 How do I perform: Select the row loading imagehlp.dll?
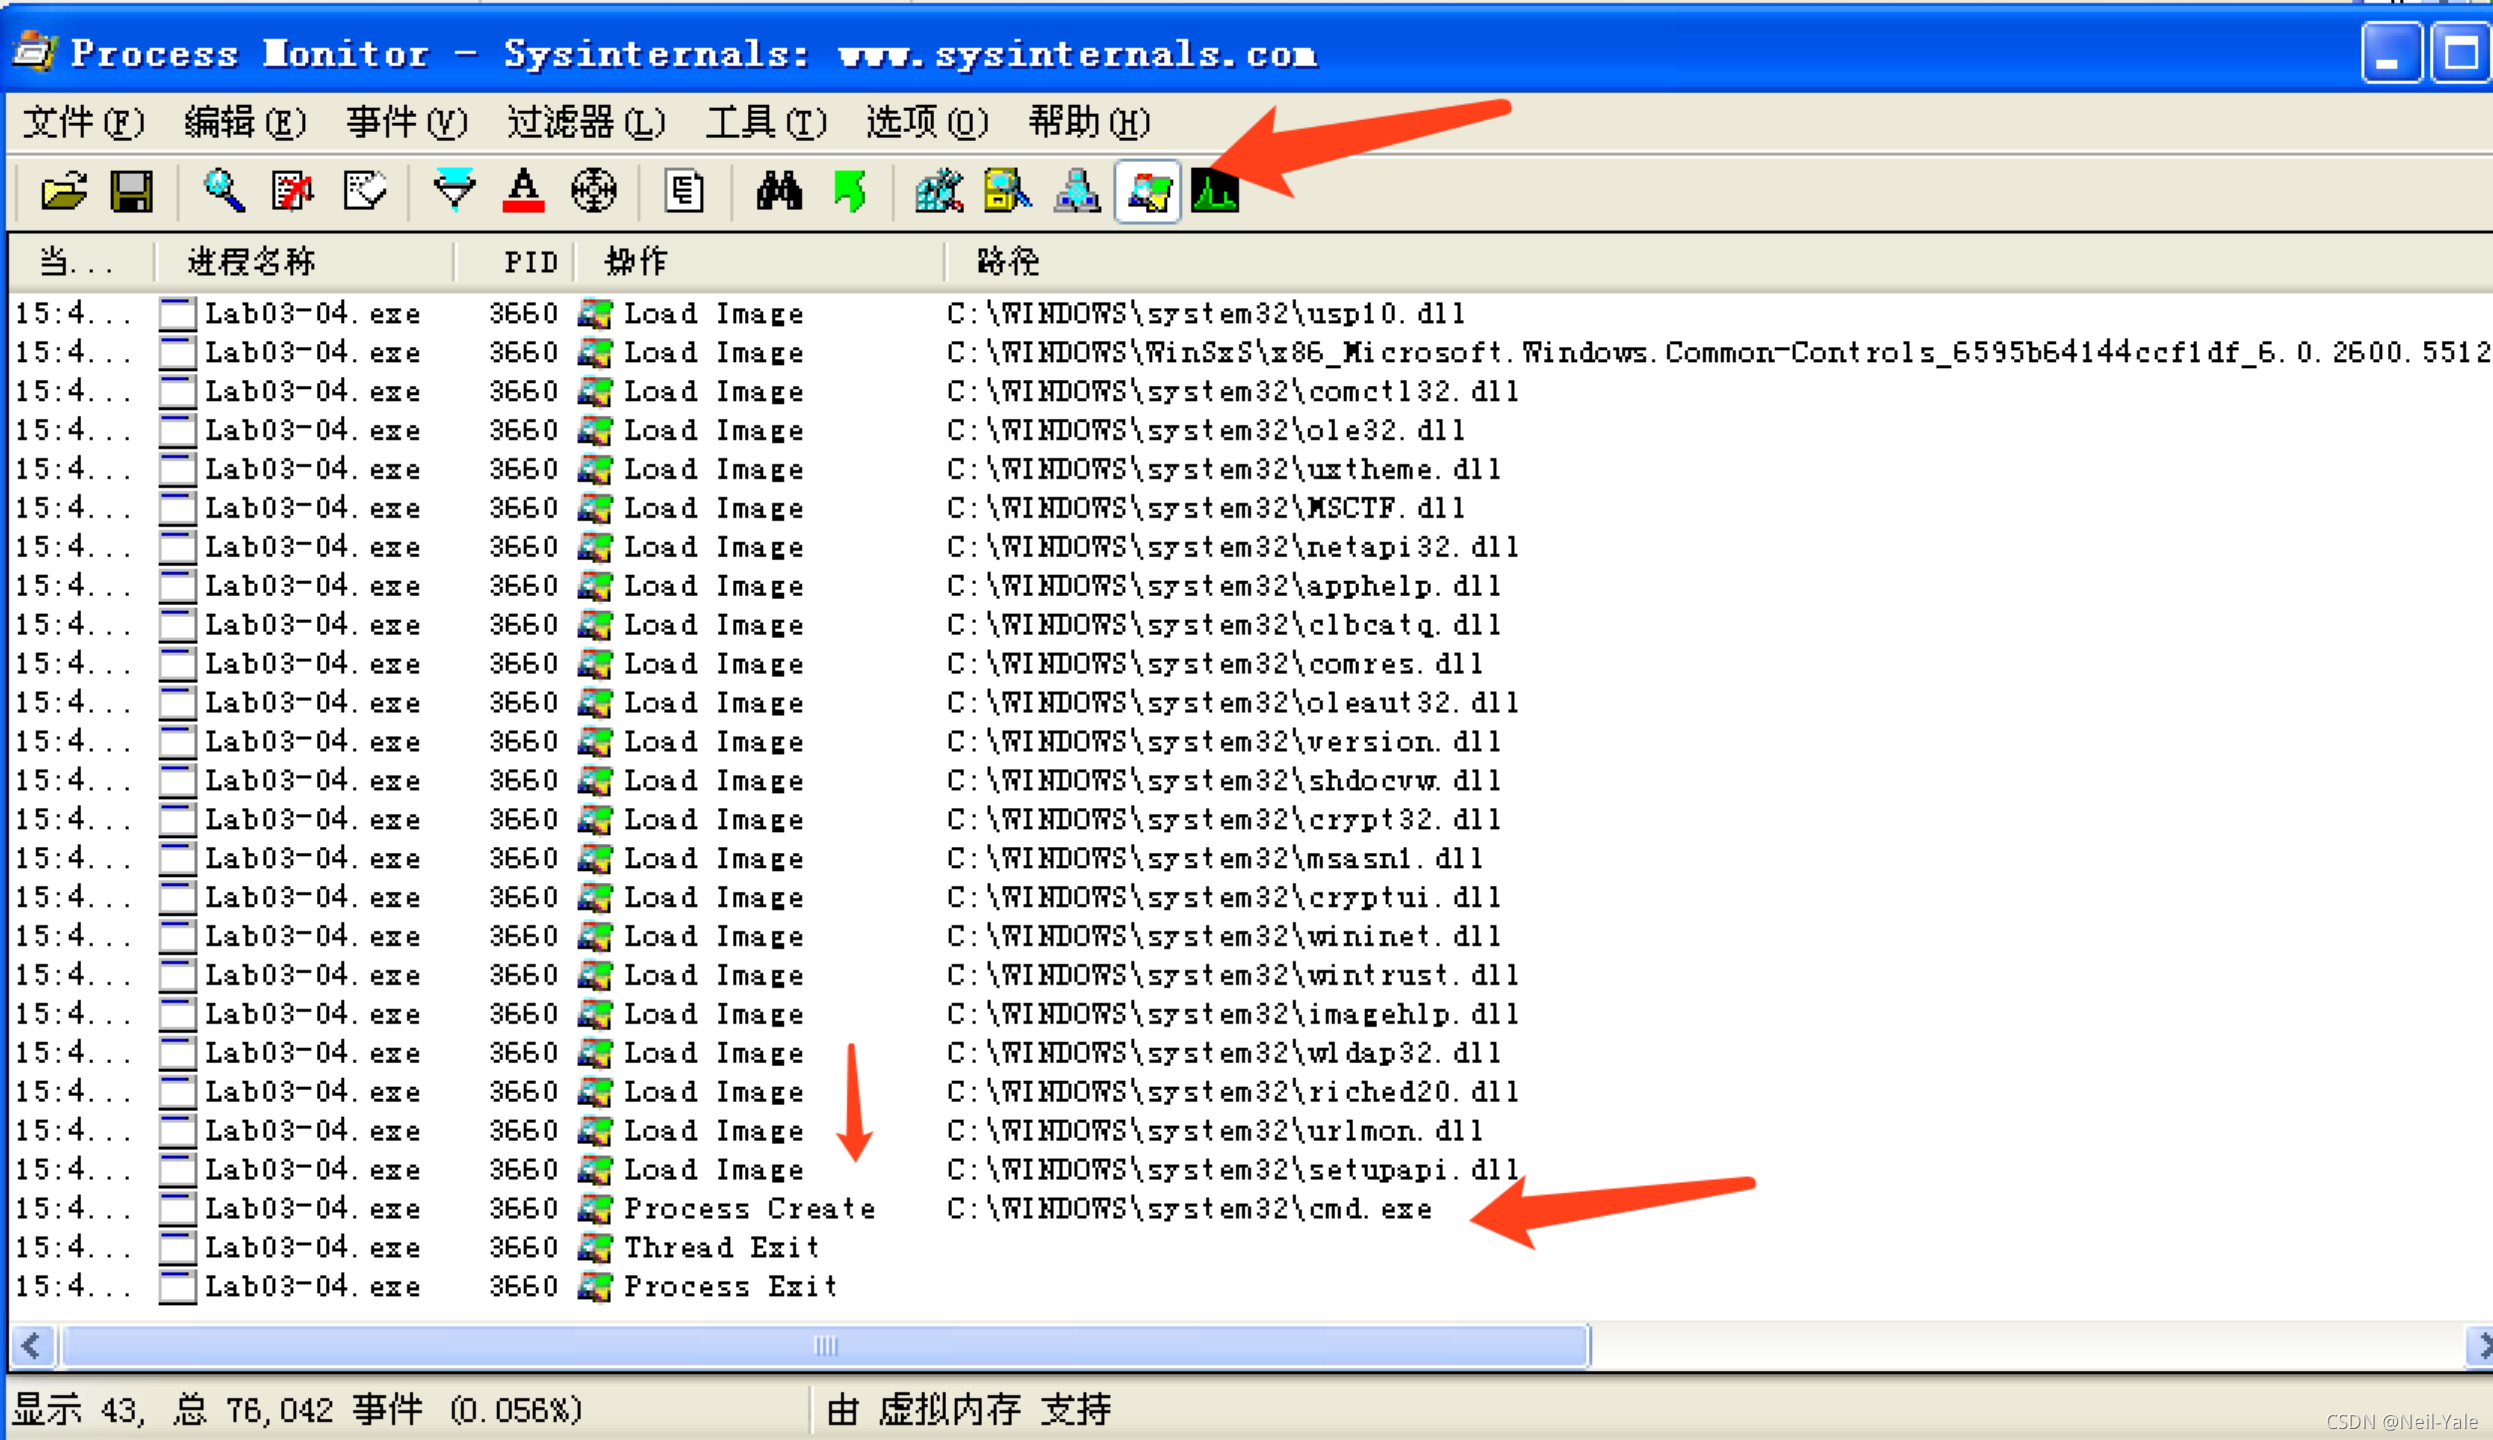1250,1014
